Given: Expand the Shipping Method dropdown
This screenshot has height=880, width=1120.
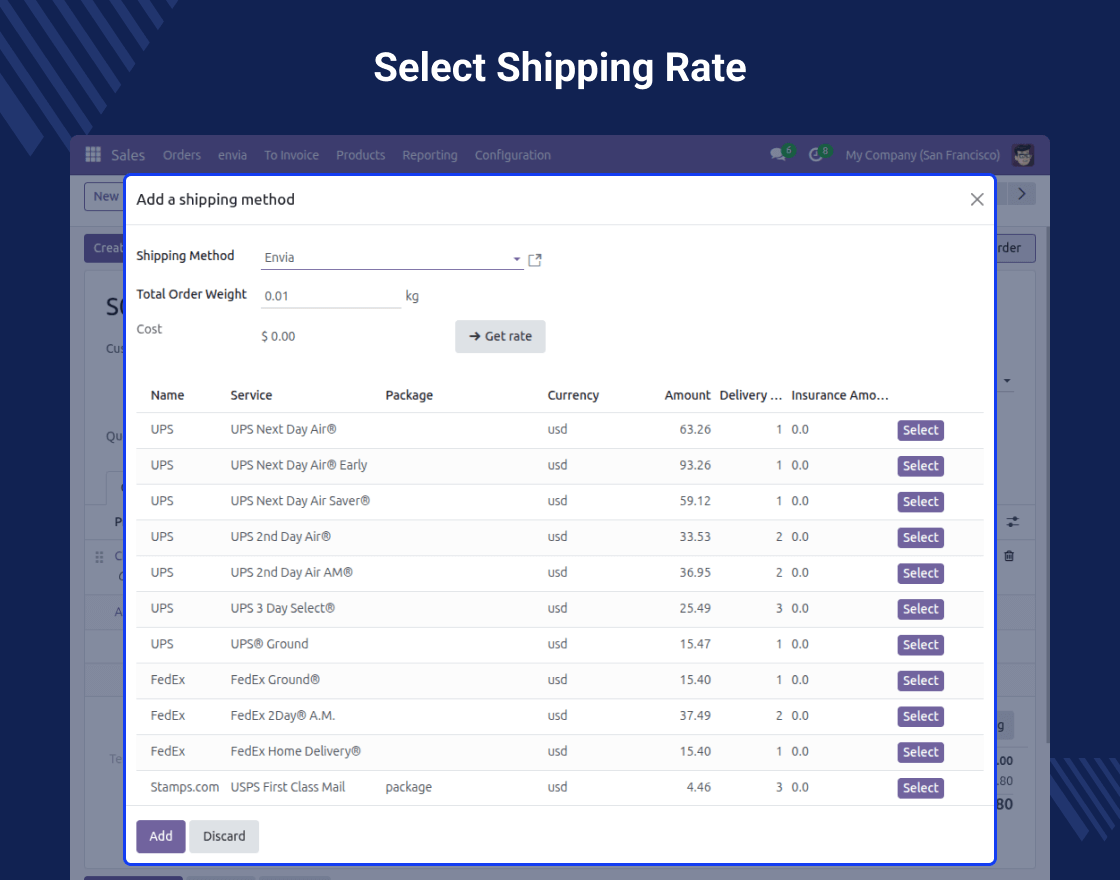Looking at the screenshot, I should coord(516,259).
